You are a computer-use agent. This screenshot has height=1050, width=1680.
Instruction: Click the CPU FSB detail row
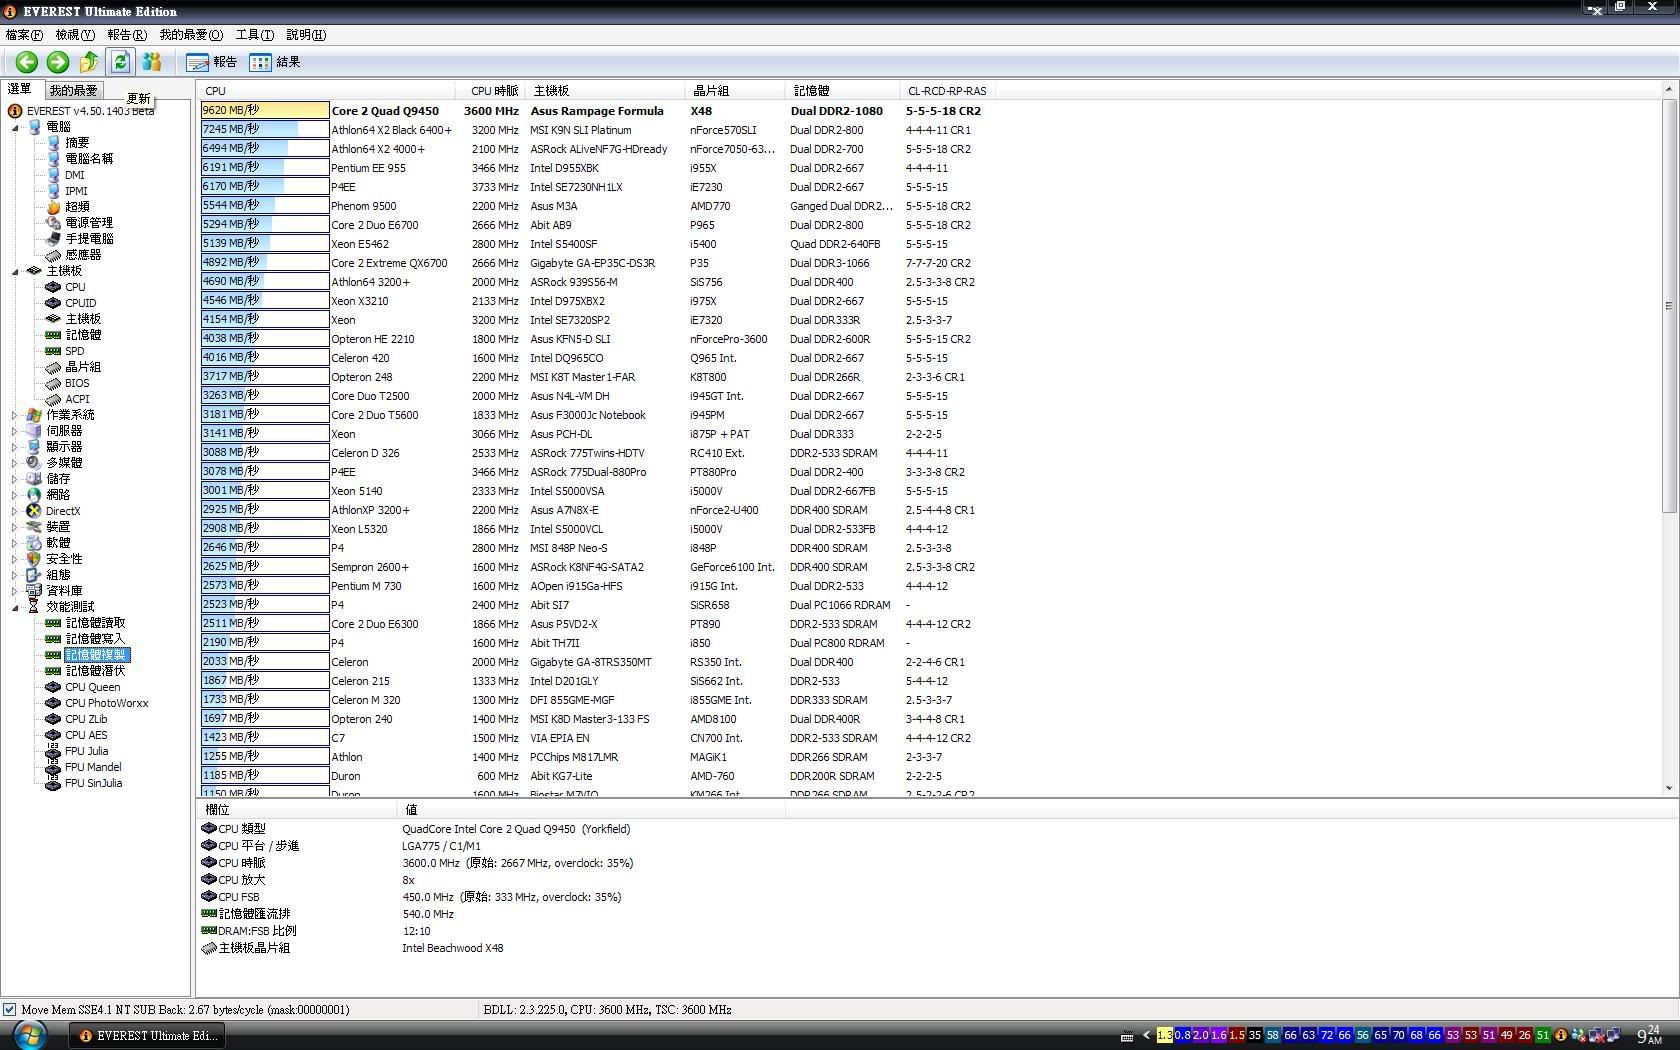pos(490,897)
